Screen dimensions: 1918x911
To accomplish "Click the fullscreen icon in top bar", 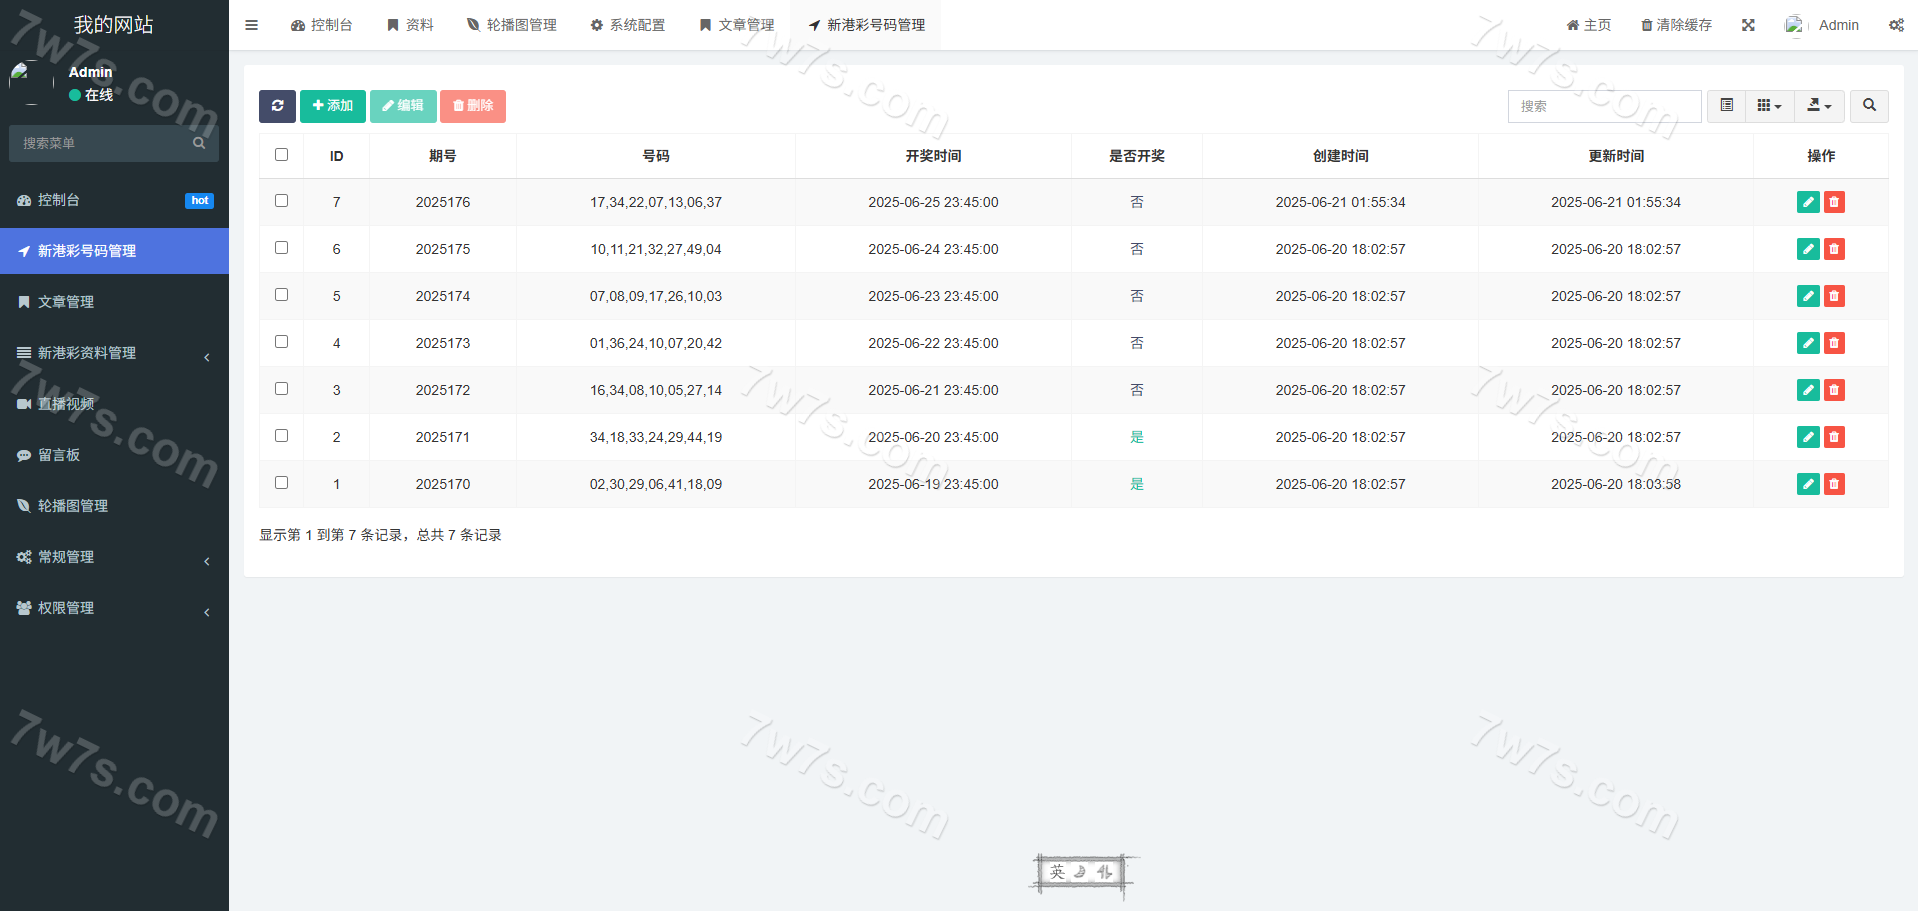I will 1748,25.
